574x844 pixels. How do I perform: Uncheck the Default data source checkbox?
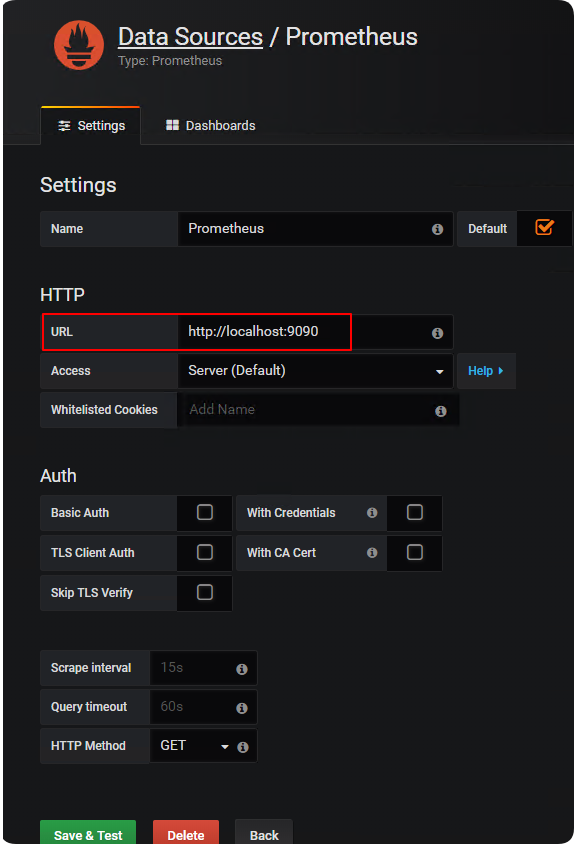click(544, 227)
